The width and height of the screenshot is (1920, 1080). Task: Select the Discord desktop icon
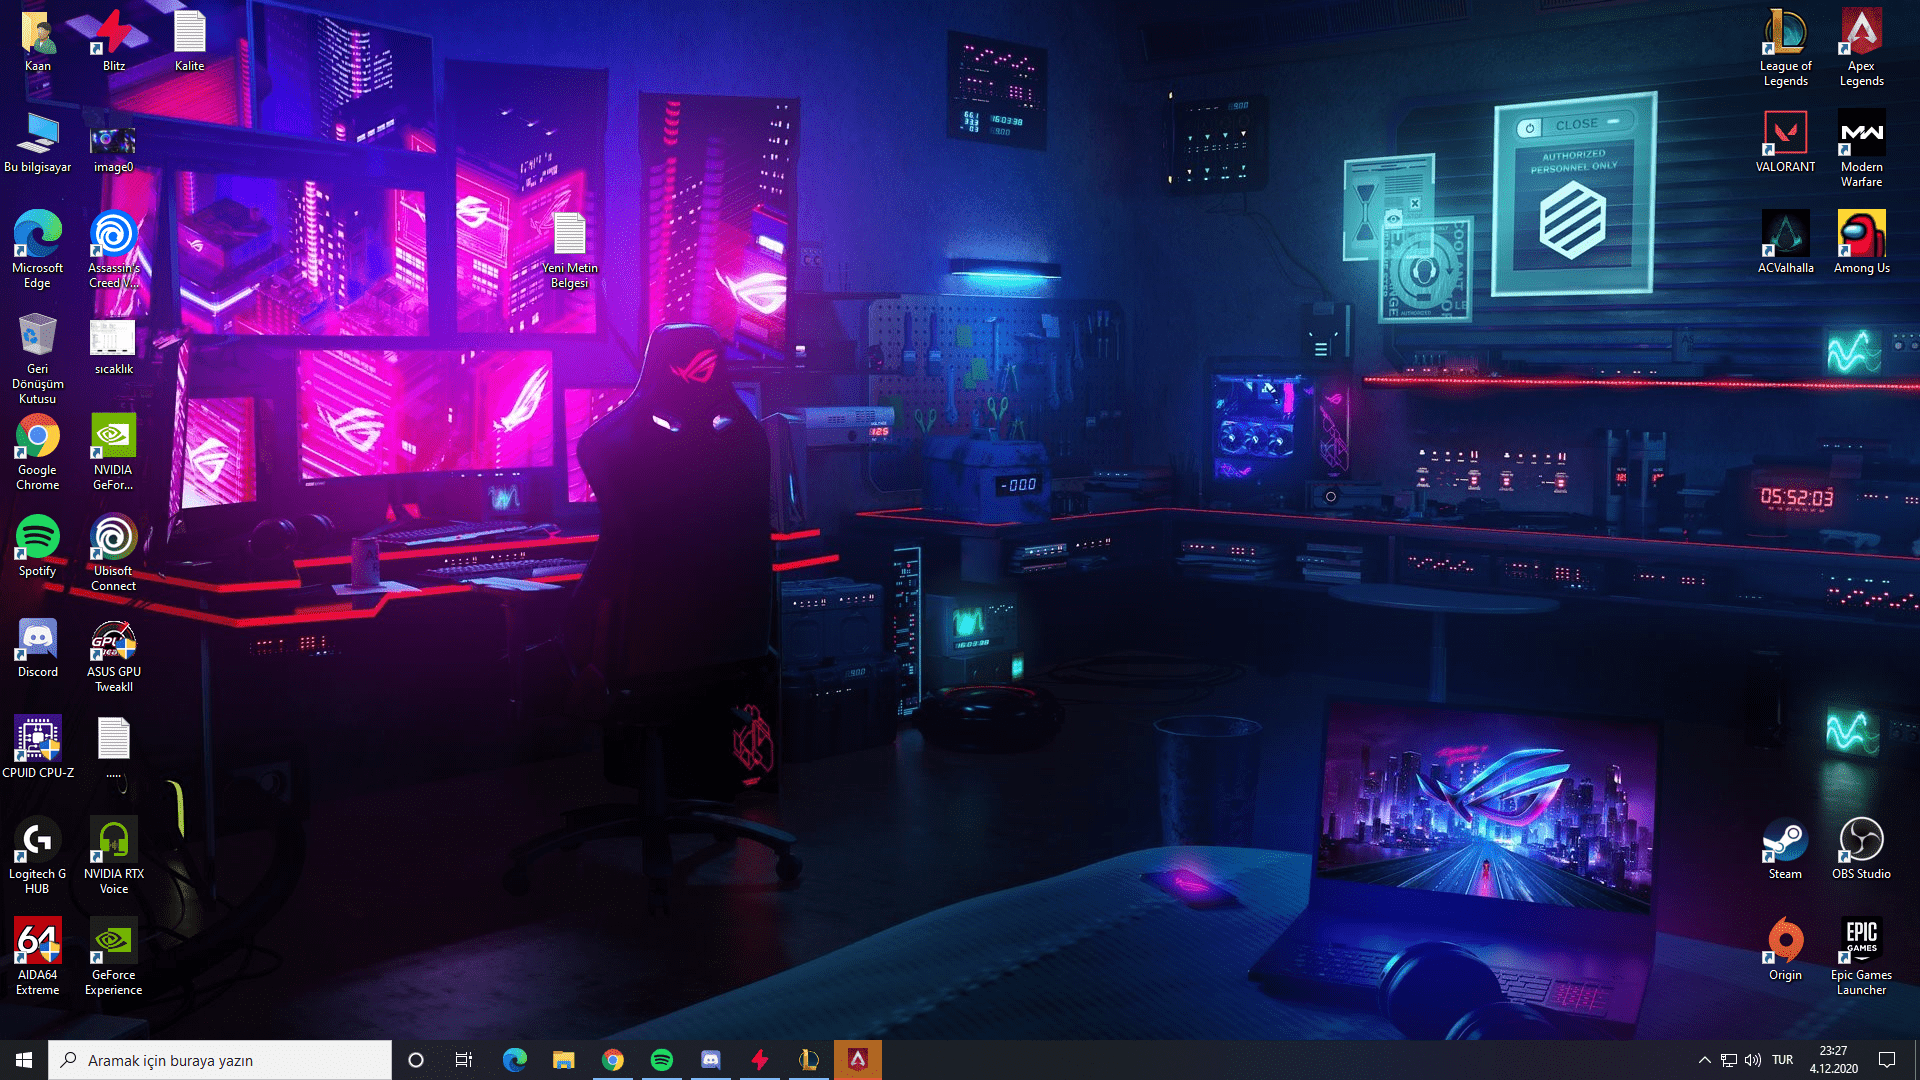[x=38, y=639]
